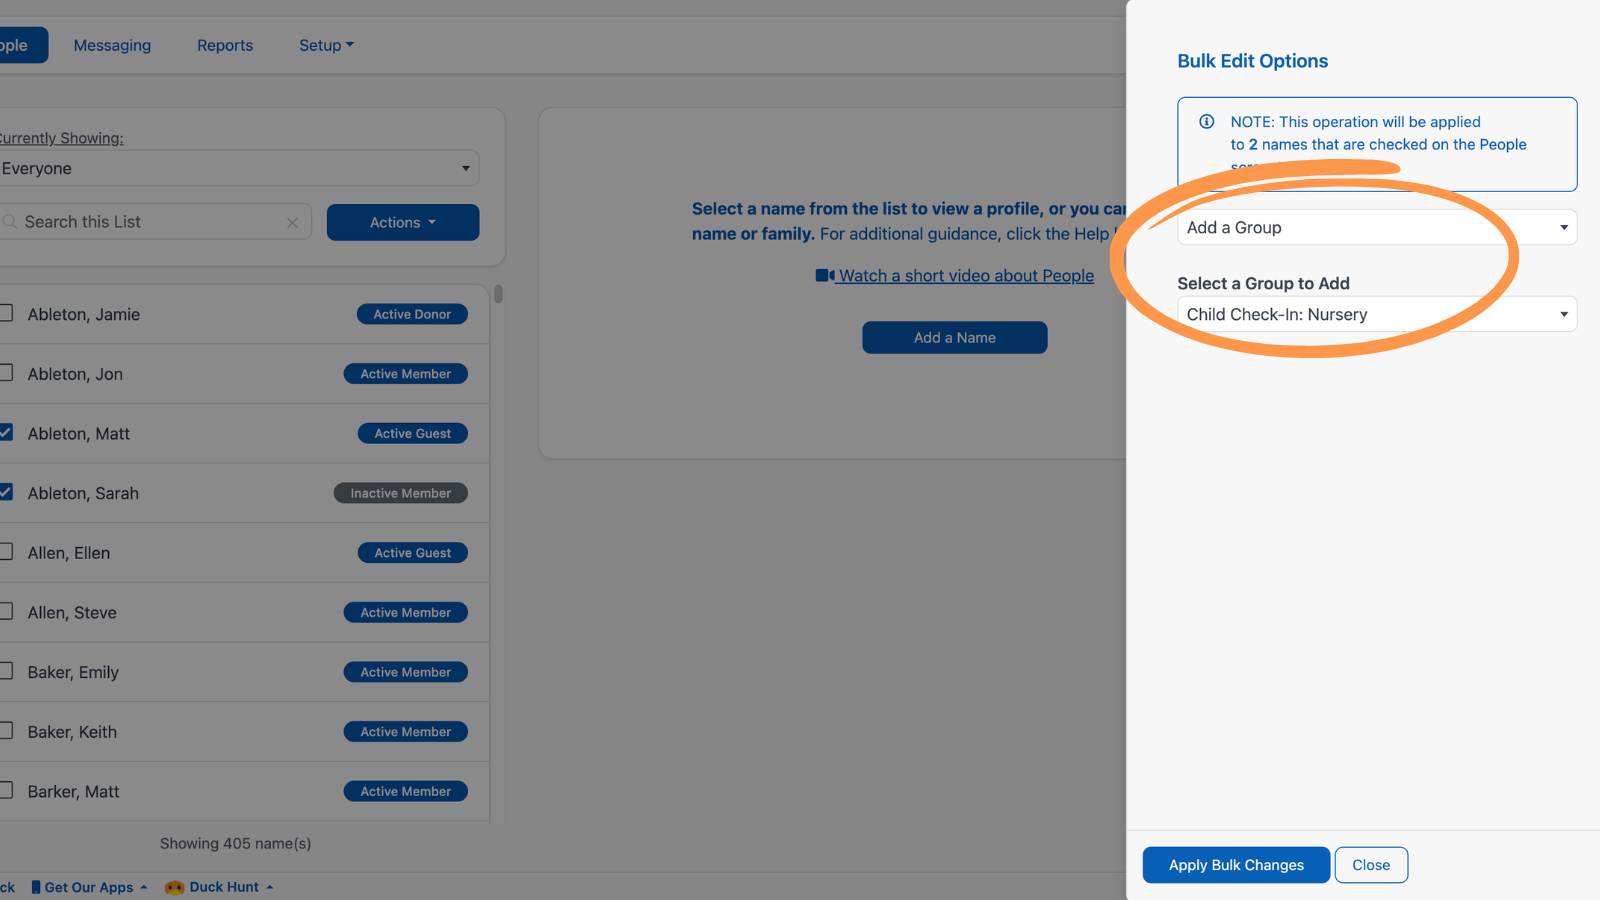Check the box for Ableton, Jon
1600x900 pixels.
coord(5,373)
